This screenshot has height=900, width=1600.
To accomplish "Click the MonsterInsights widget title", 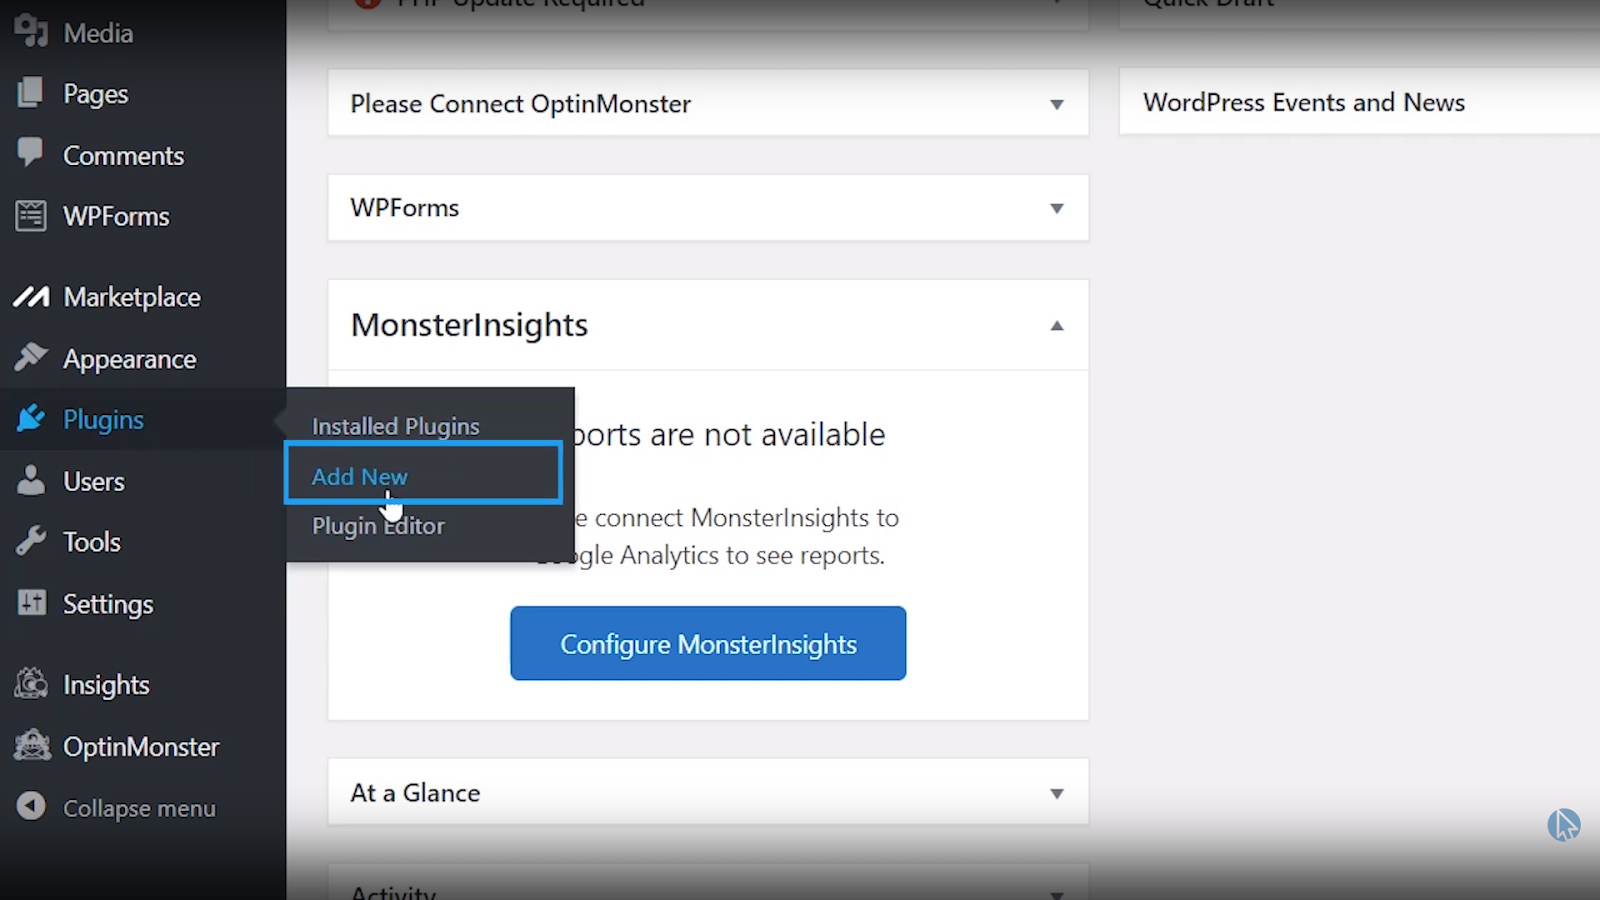I will [x=469, y=325].
